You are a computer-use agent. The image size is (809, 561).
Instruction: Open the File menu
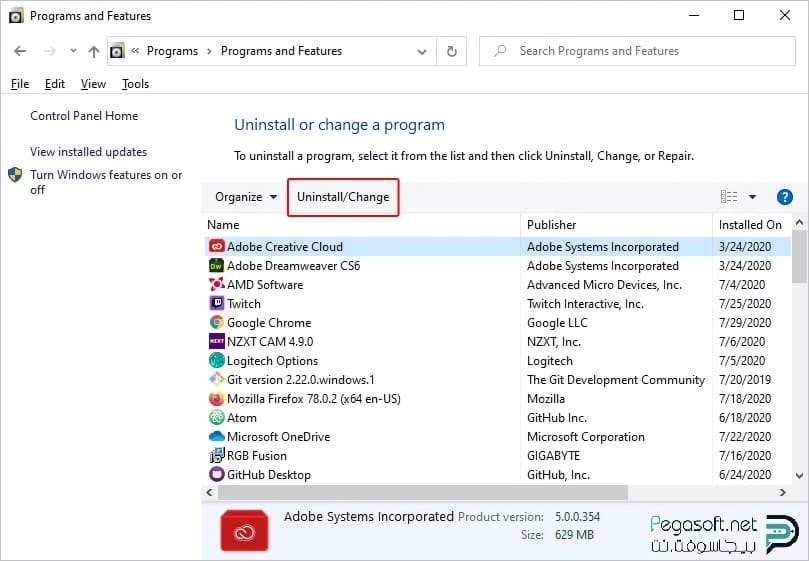pyautogui.click(x=20, y=84)
